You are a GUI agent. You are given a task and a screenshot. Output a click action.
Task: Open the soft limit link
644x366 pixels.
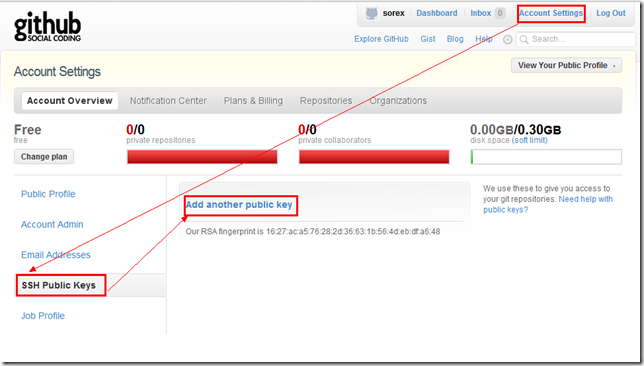[529, 140]
